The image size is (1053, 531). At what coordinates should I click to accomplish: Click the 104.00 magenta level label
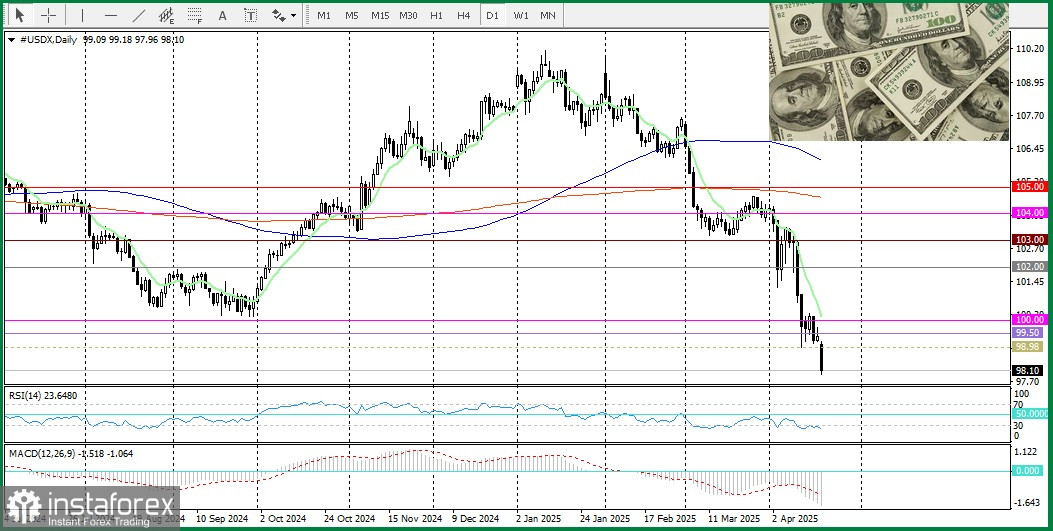(x=1029, y=213)
